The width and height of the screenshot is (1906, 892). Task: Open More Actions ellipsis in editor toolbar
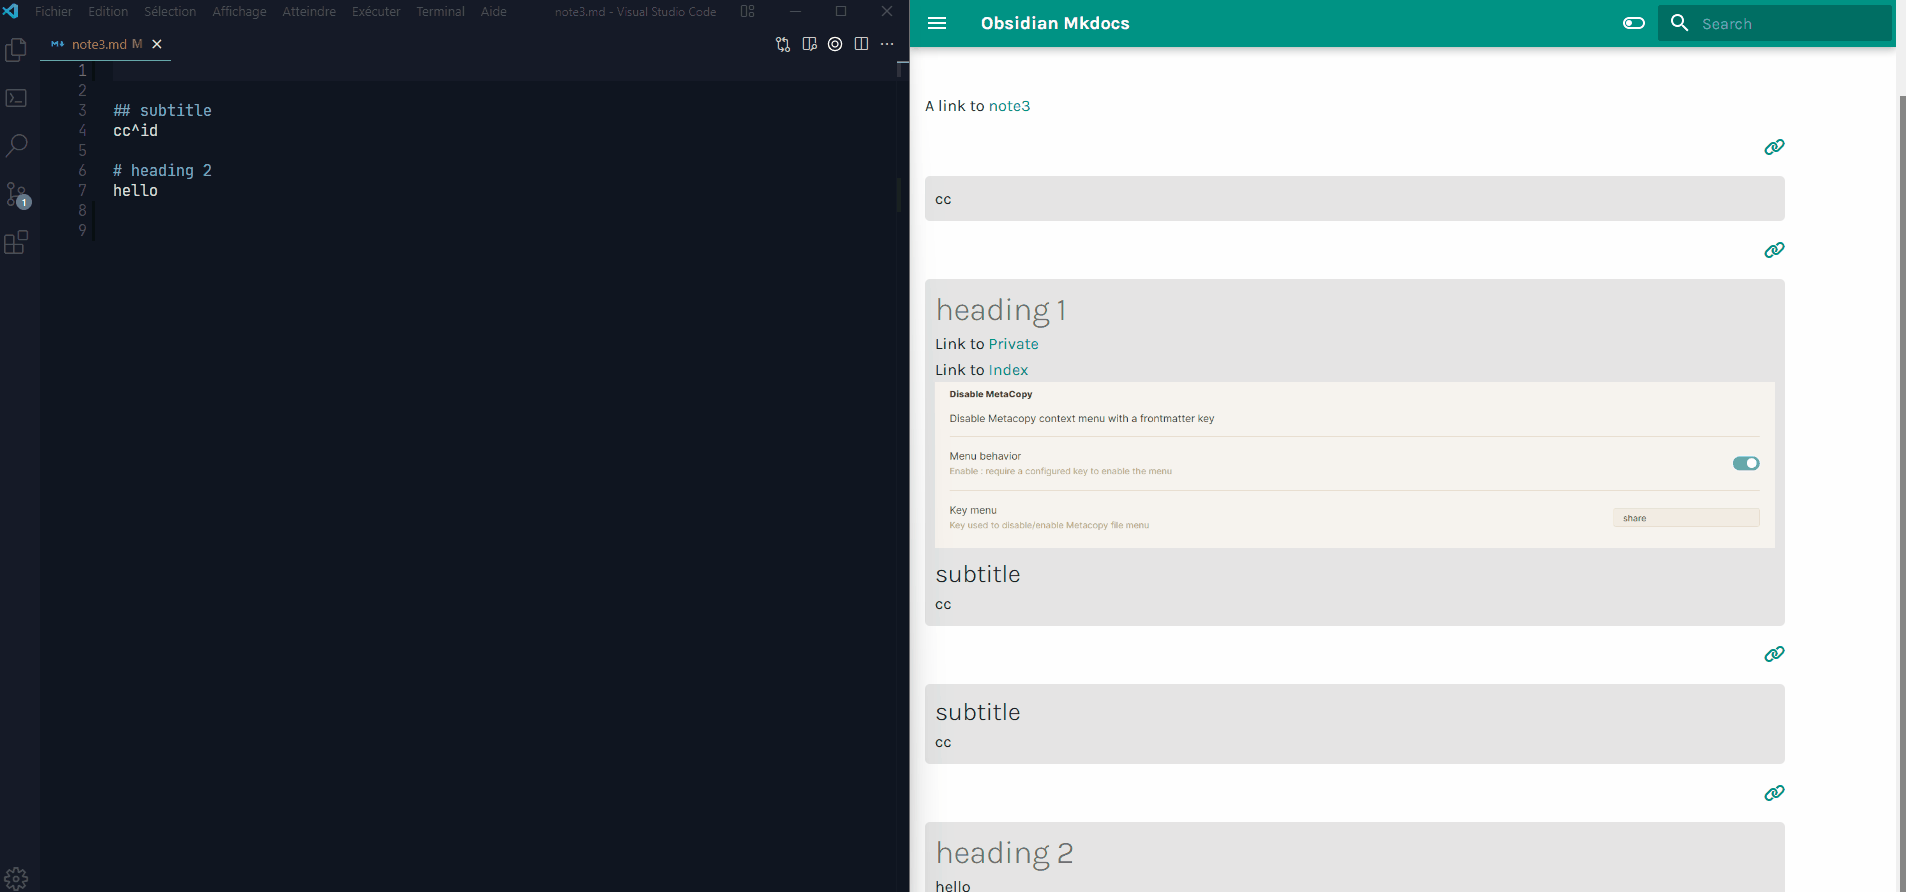pos(887,44)
